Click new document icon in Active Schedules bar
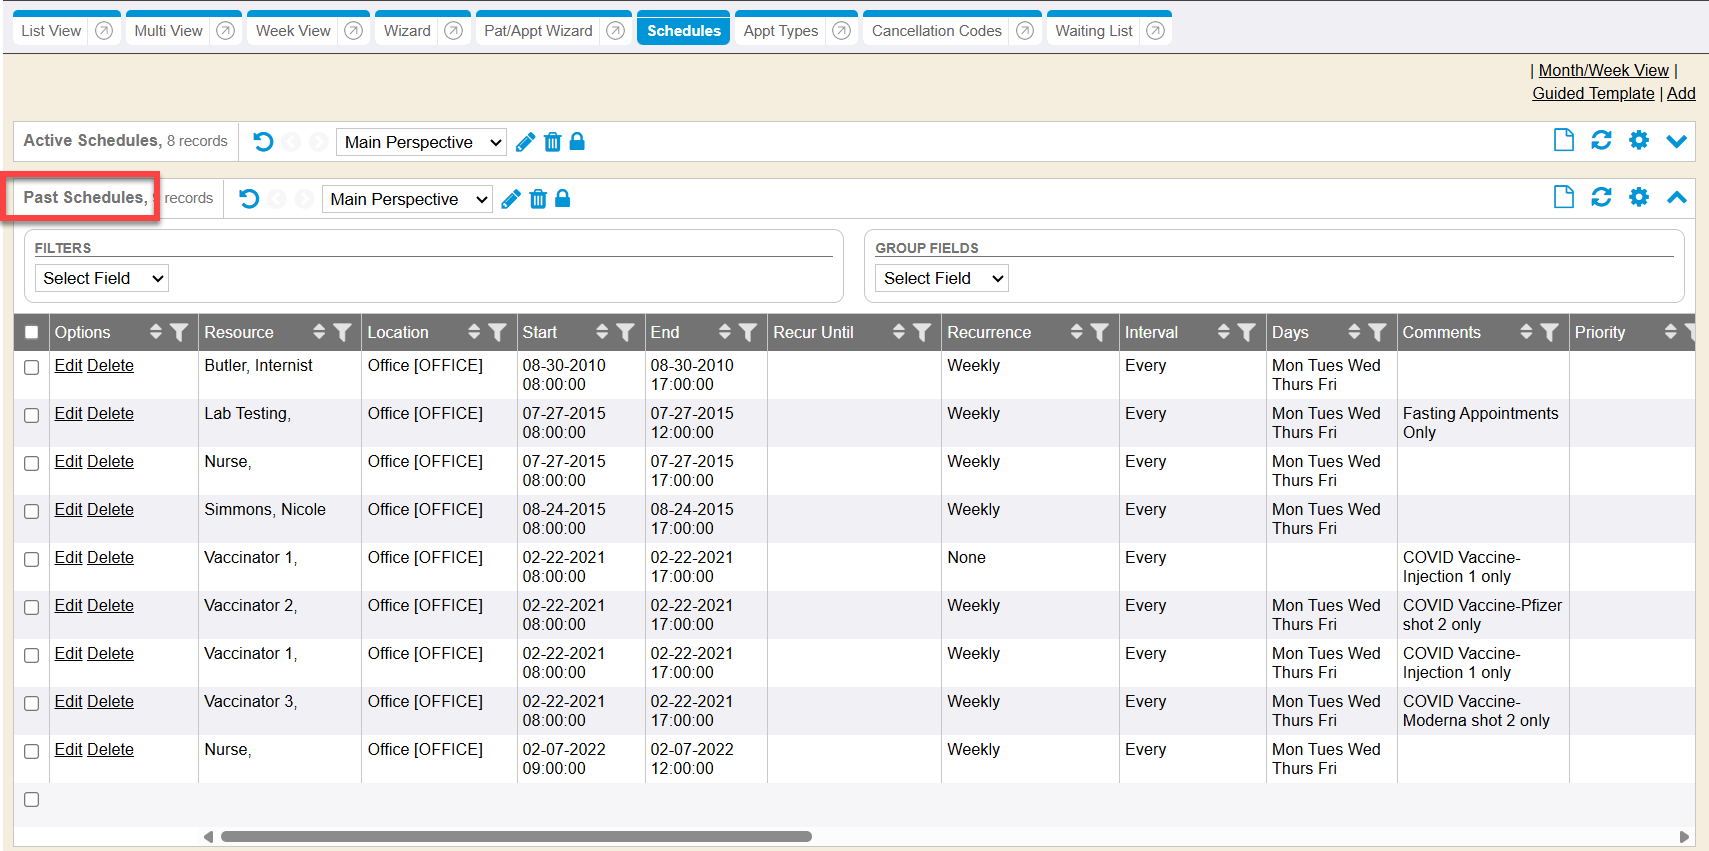This screenshot has height=851, width=1709. (1563, 140)
